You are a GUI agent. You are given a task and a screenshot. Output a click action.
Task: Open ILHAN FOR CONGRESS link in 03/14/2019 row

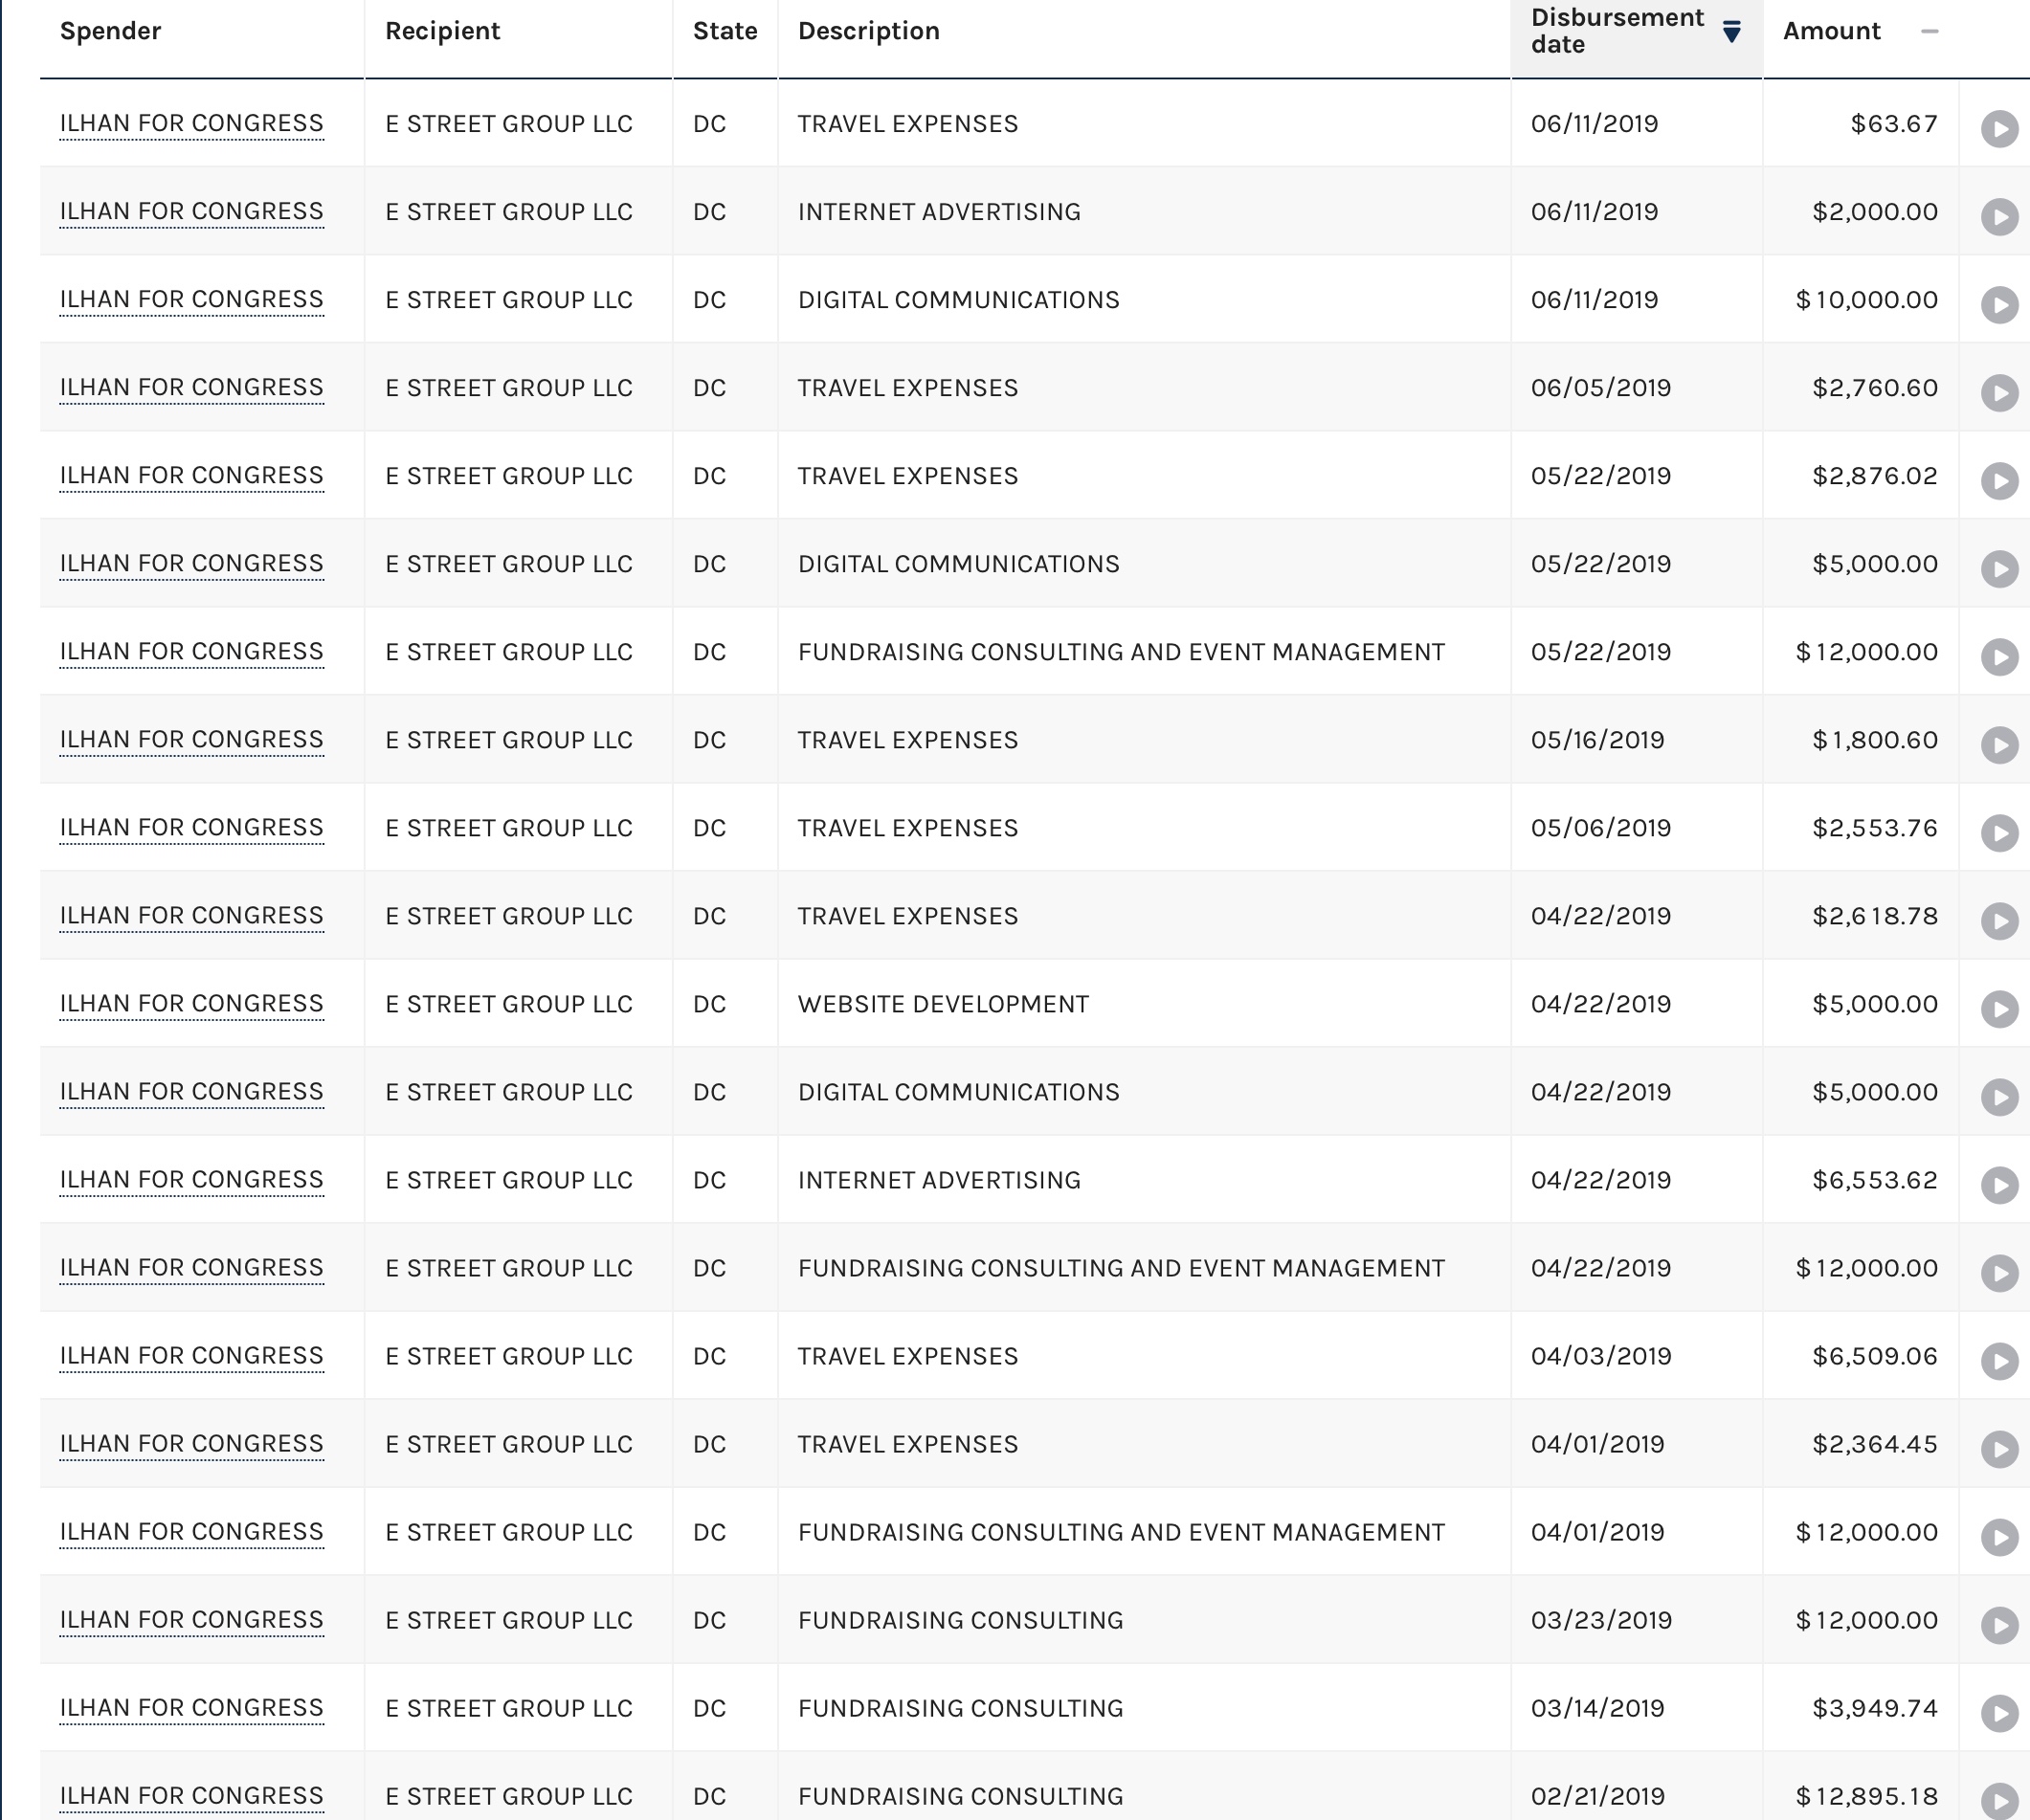[191, 1708]
